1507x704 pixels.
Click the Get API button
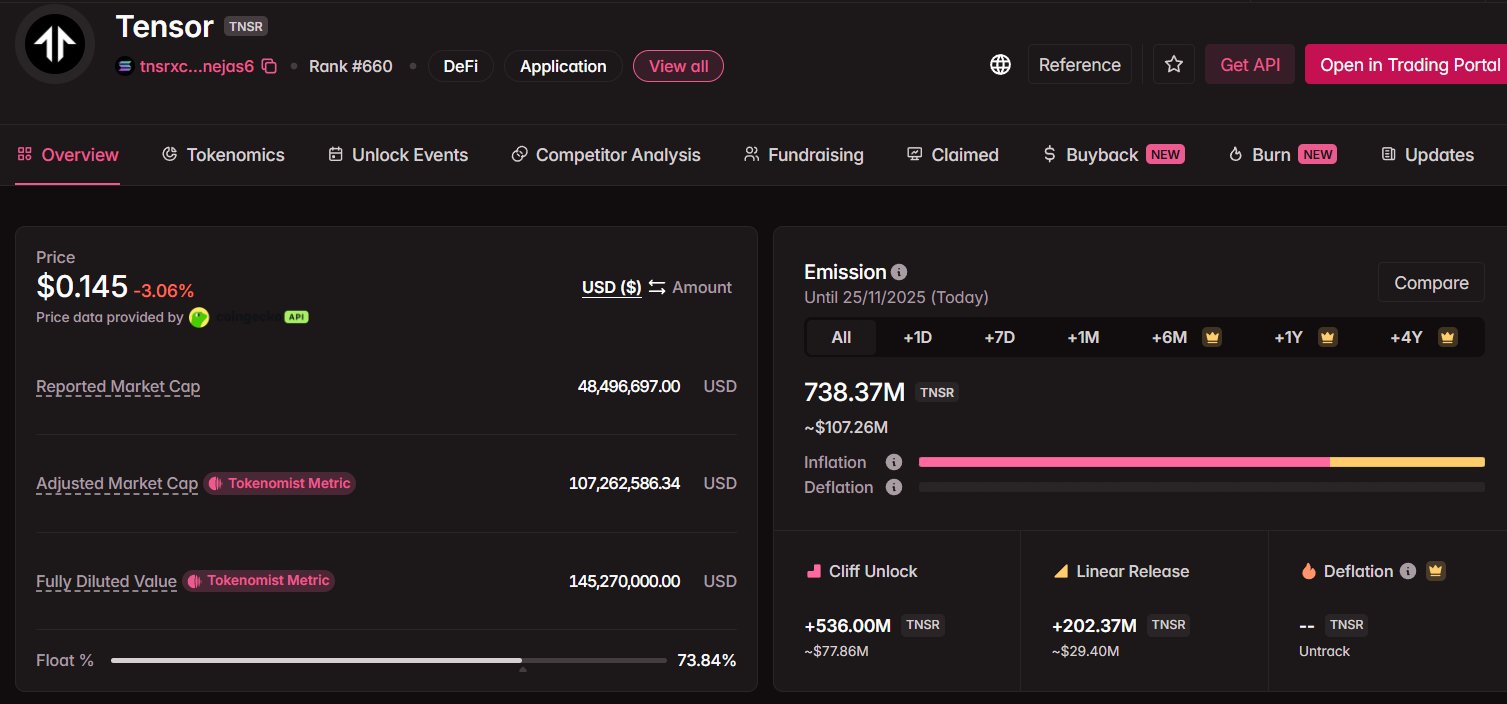[1249, 65]
